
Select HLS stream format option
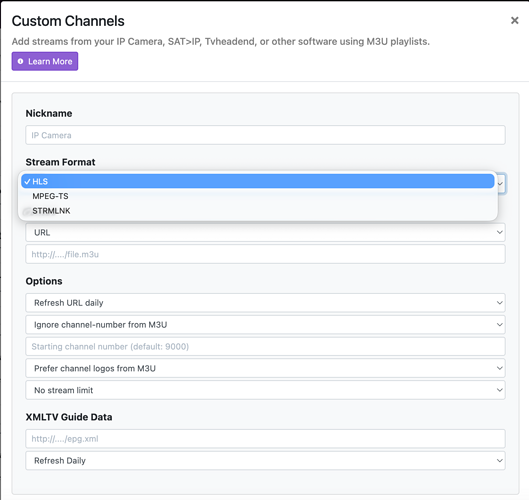pos(258,182)
